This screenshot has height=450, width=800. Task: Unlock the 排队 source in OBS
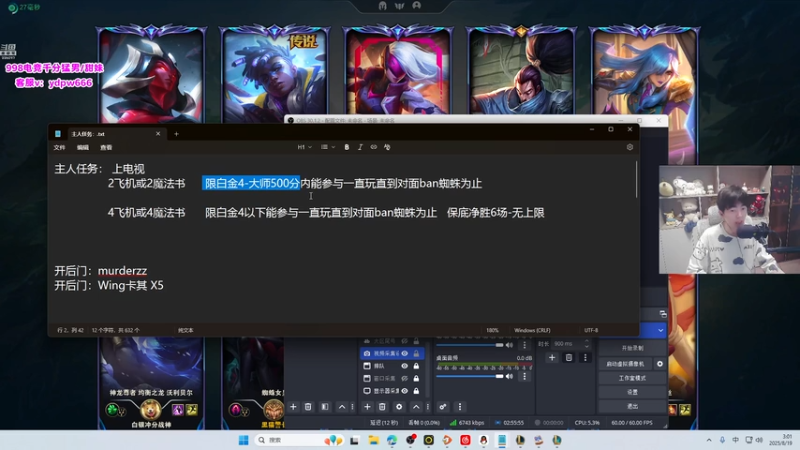416,366
